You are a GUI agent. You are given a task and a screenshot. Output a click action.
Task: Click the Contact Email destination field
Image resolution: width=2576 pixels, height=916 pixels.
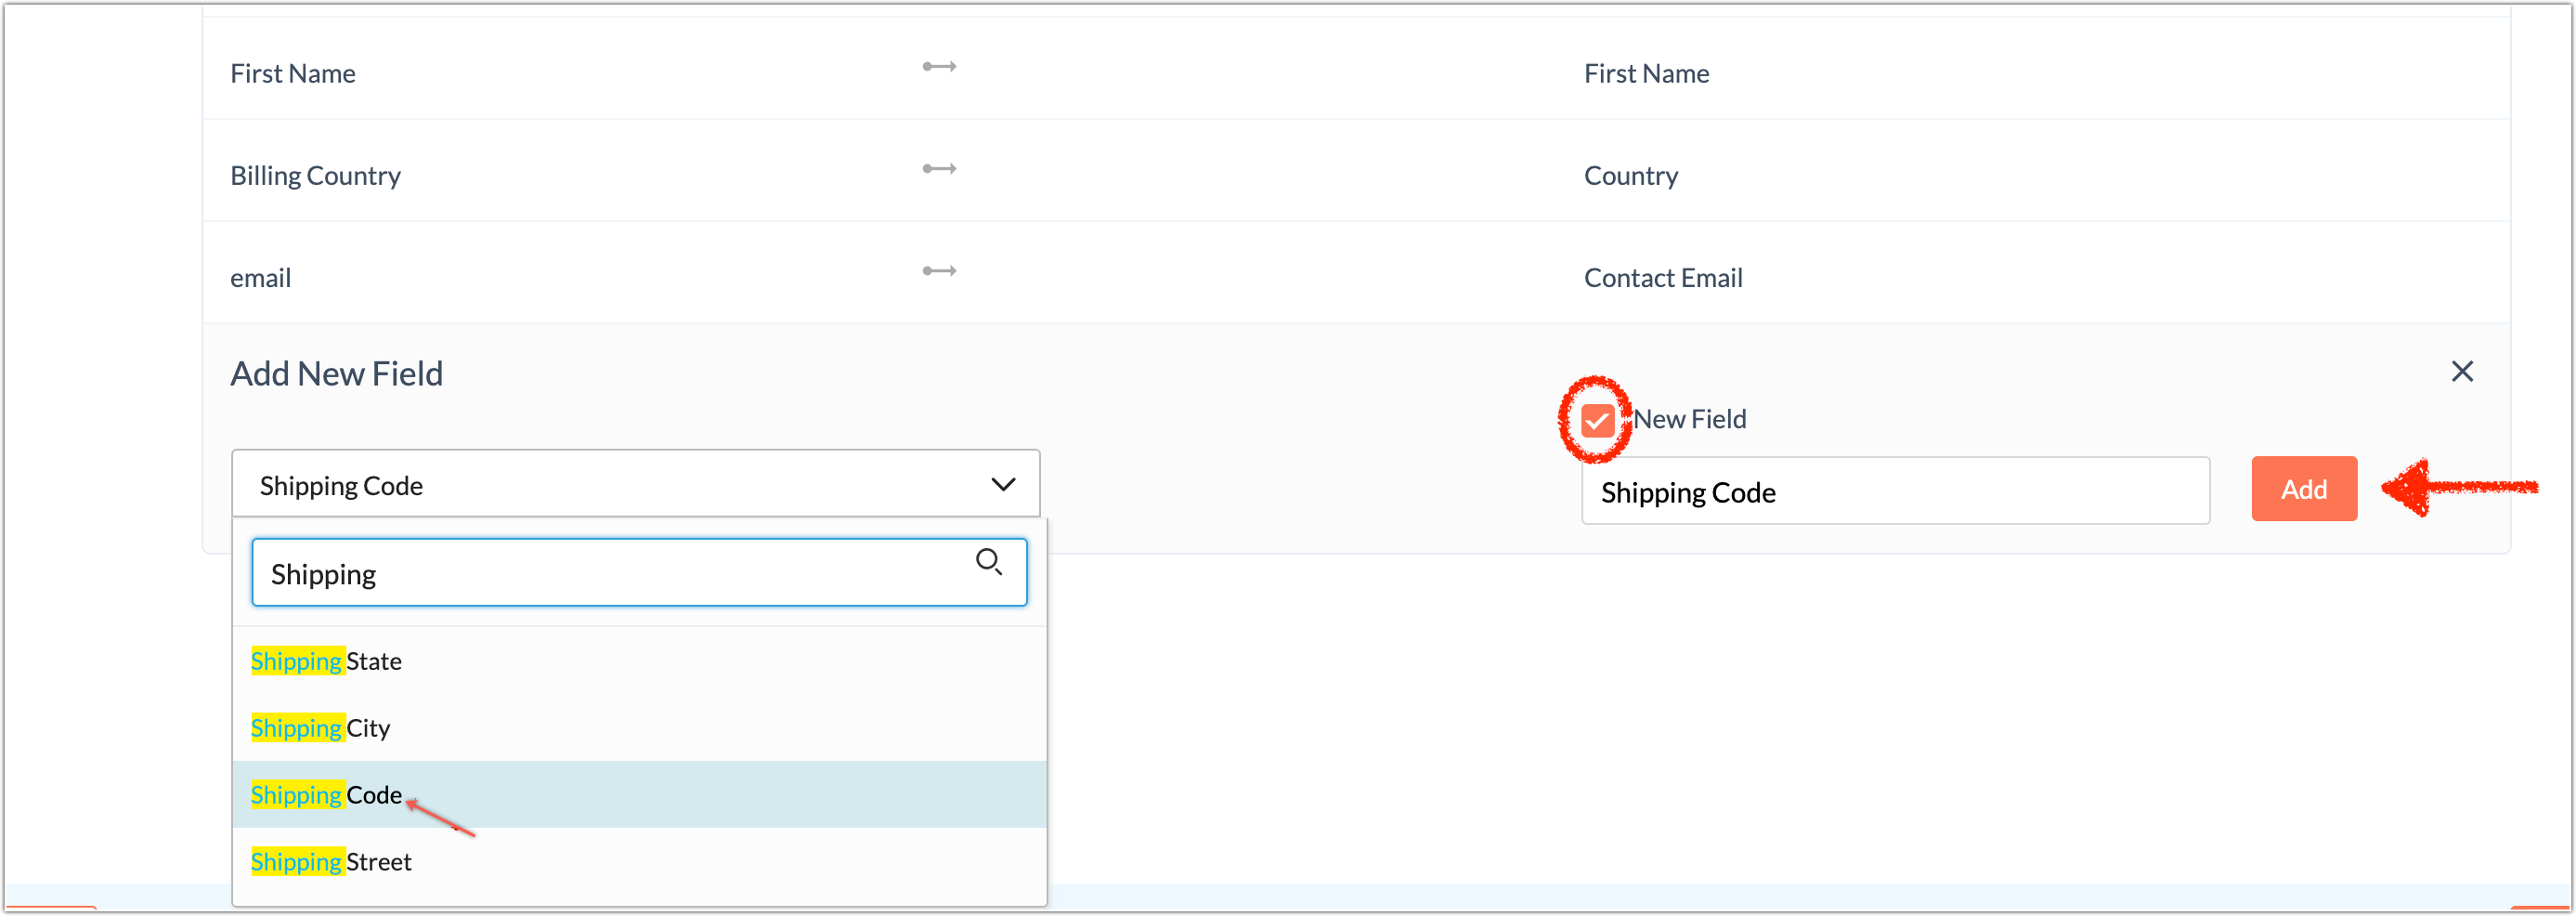1663,277
